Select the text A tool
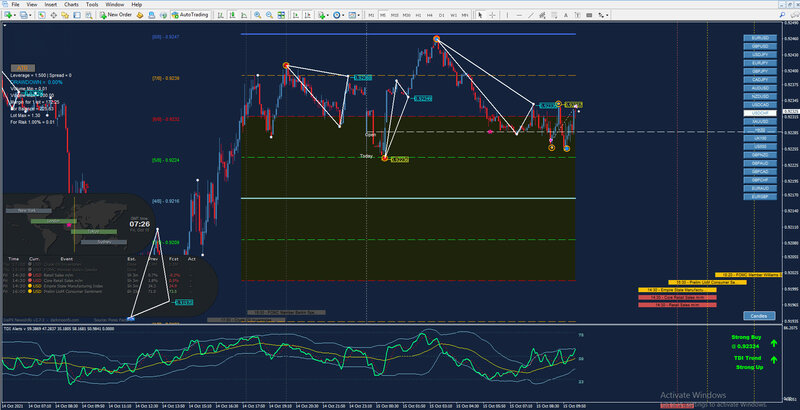The width and height of the screenshot is (800, 410). 566,15
